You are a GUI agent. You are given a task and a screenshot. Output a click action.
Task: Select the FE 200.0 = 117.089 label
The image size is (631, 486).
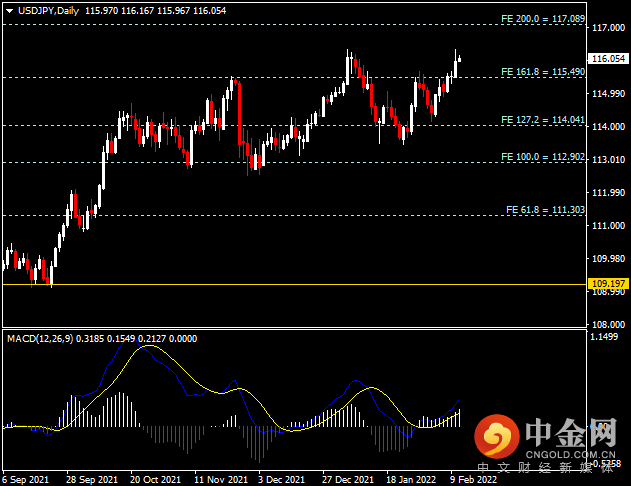point(541,19)
